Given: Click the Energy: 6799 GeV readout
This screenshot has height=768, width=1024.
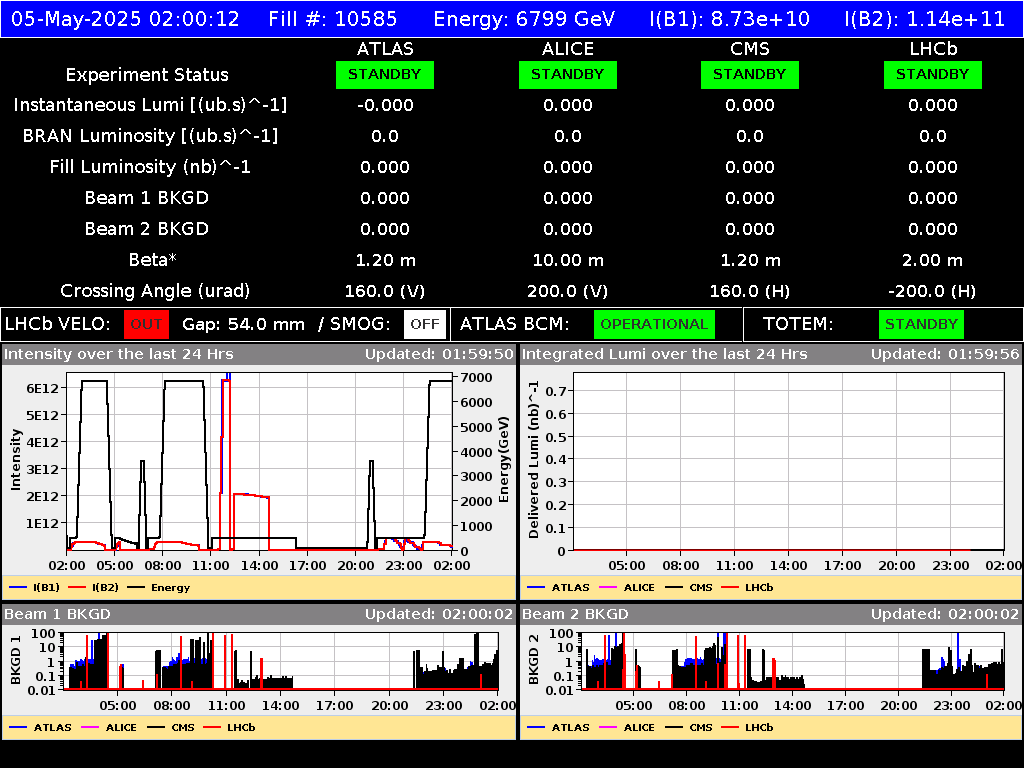Looking at the screenshot, I should pyautogui.click(x=524, y=19).
